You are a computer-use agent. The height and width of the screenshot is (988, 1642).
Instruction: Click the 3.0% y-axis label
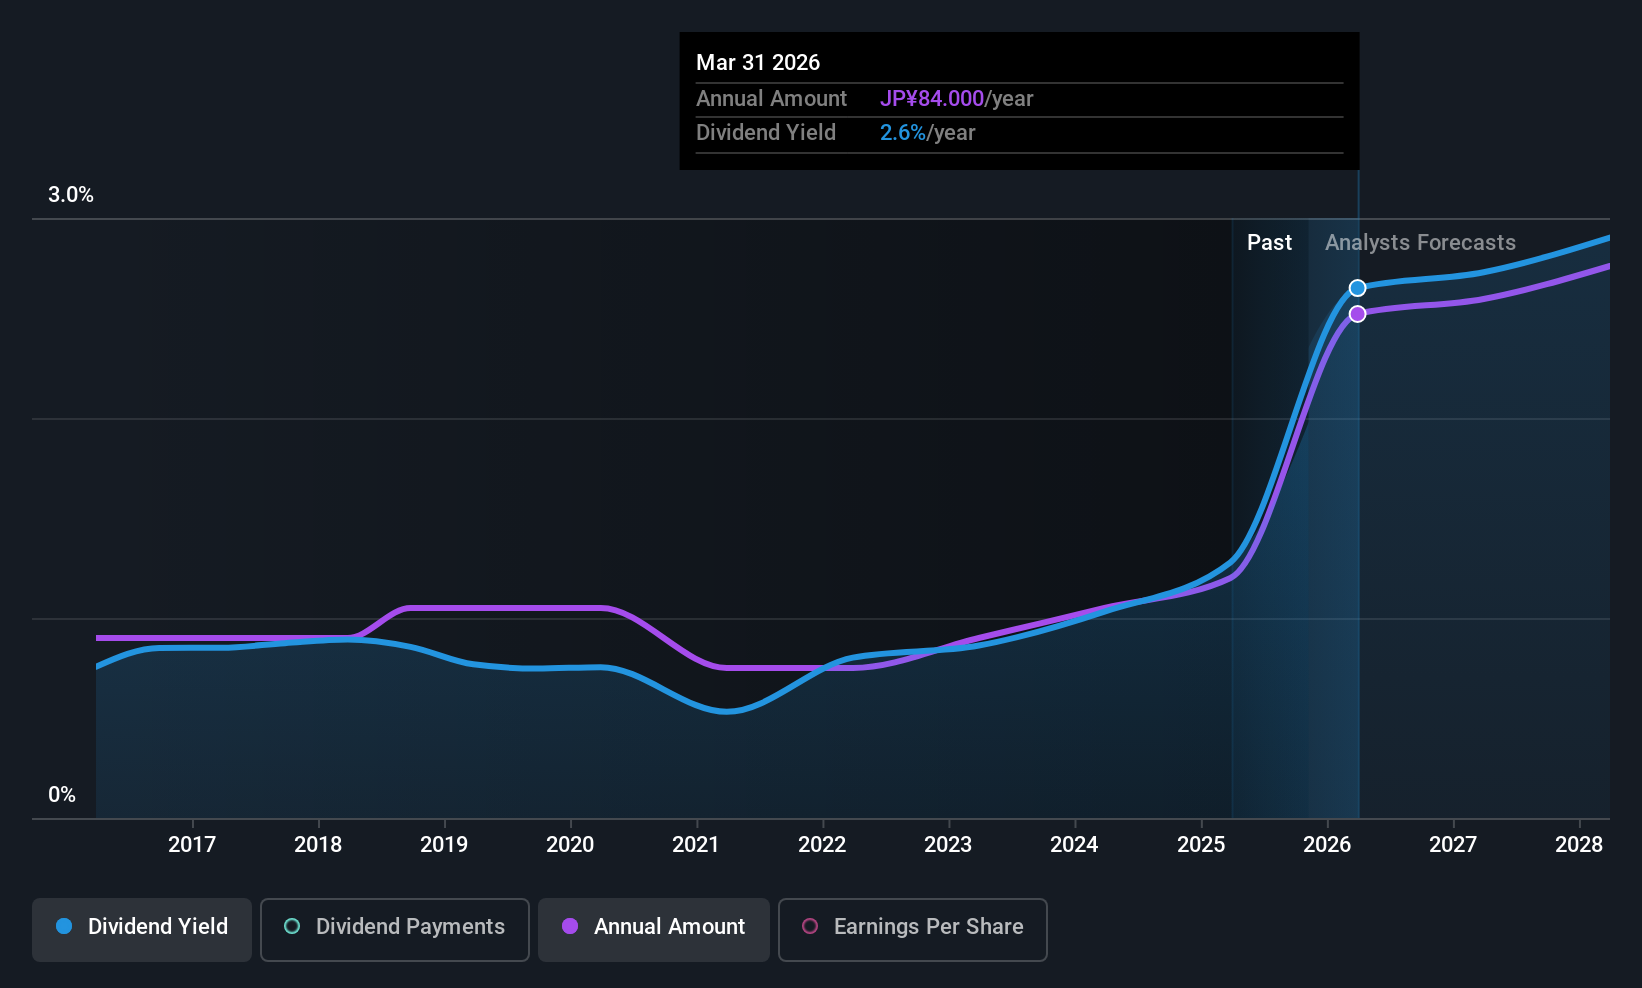[71, 195]
